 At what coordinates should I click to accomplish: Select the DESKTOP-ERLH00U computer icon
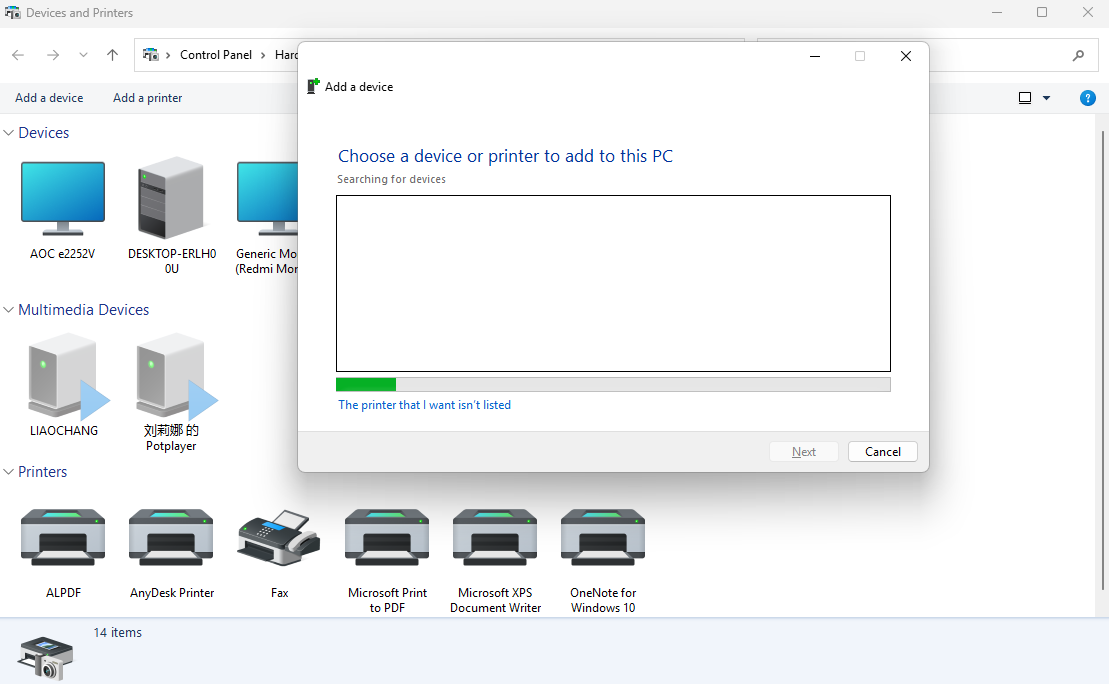[171, 199]
